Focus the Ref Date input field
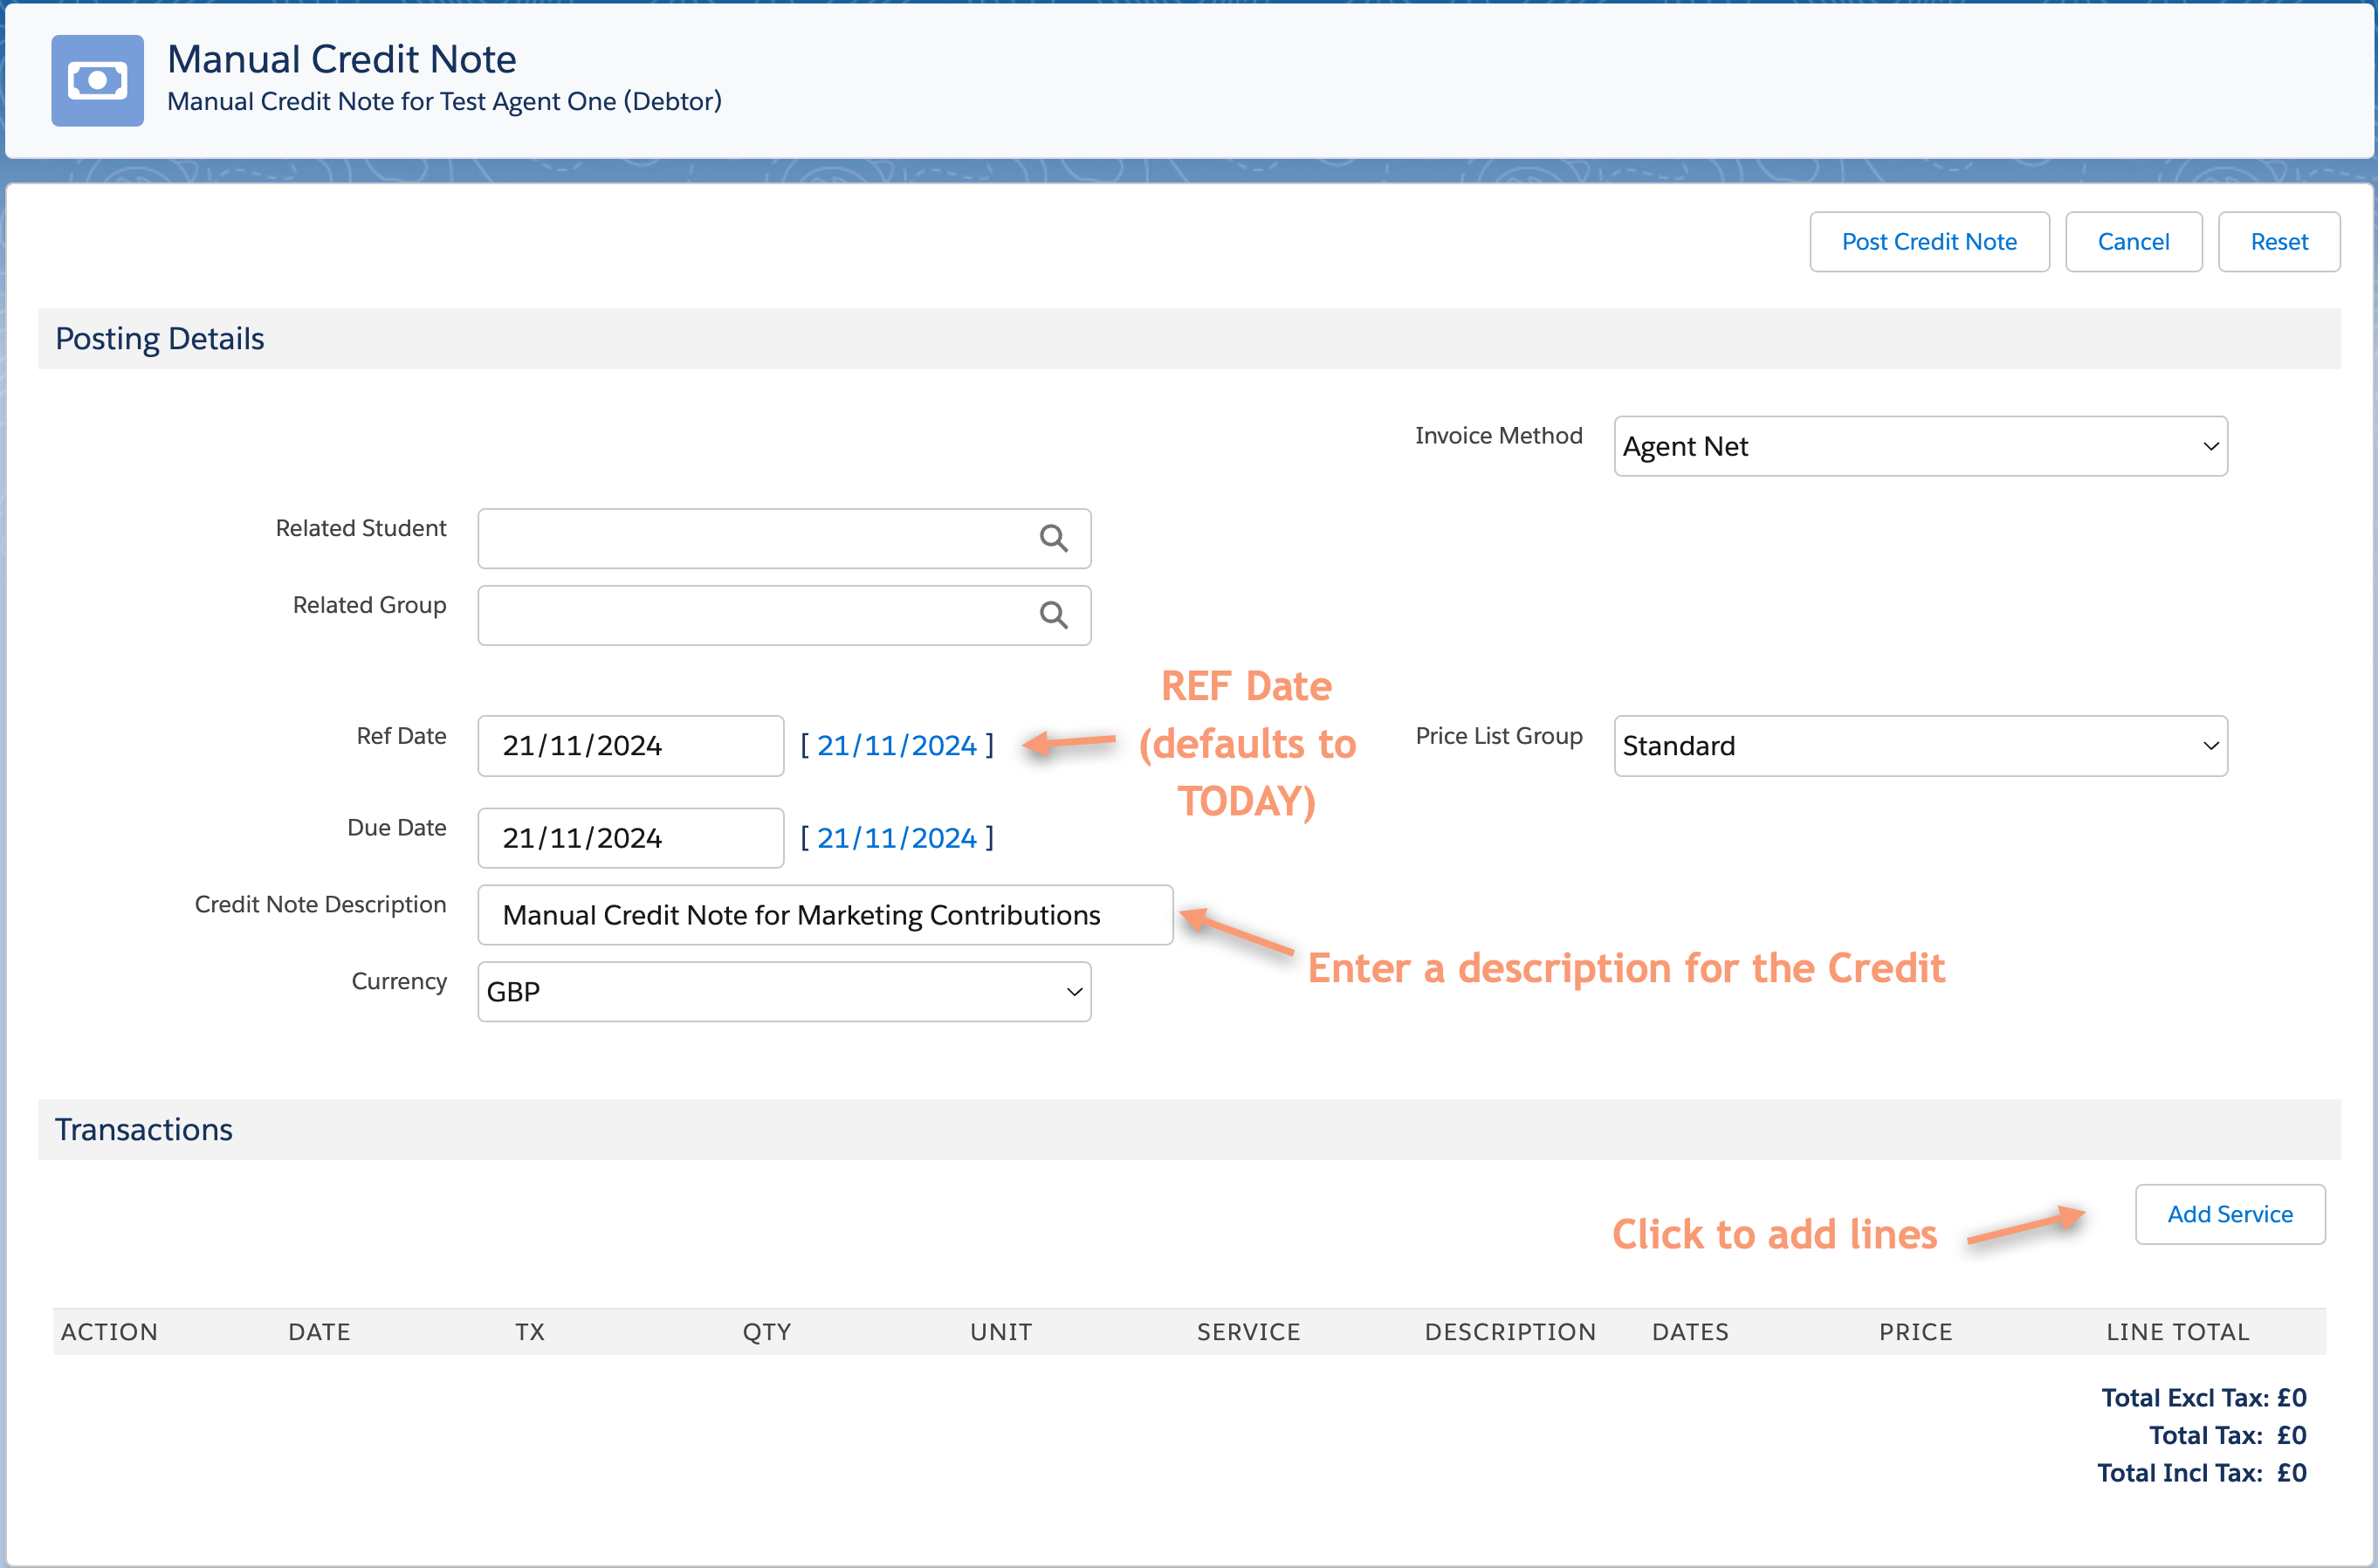 (630, 746)
